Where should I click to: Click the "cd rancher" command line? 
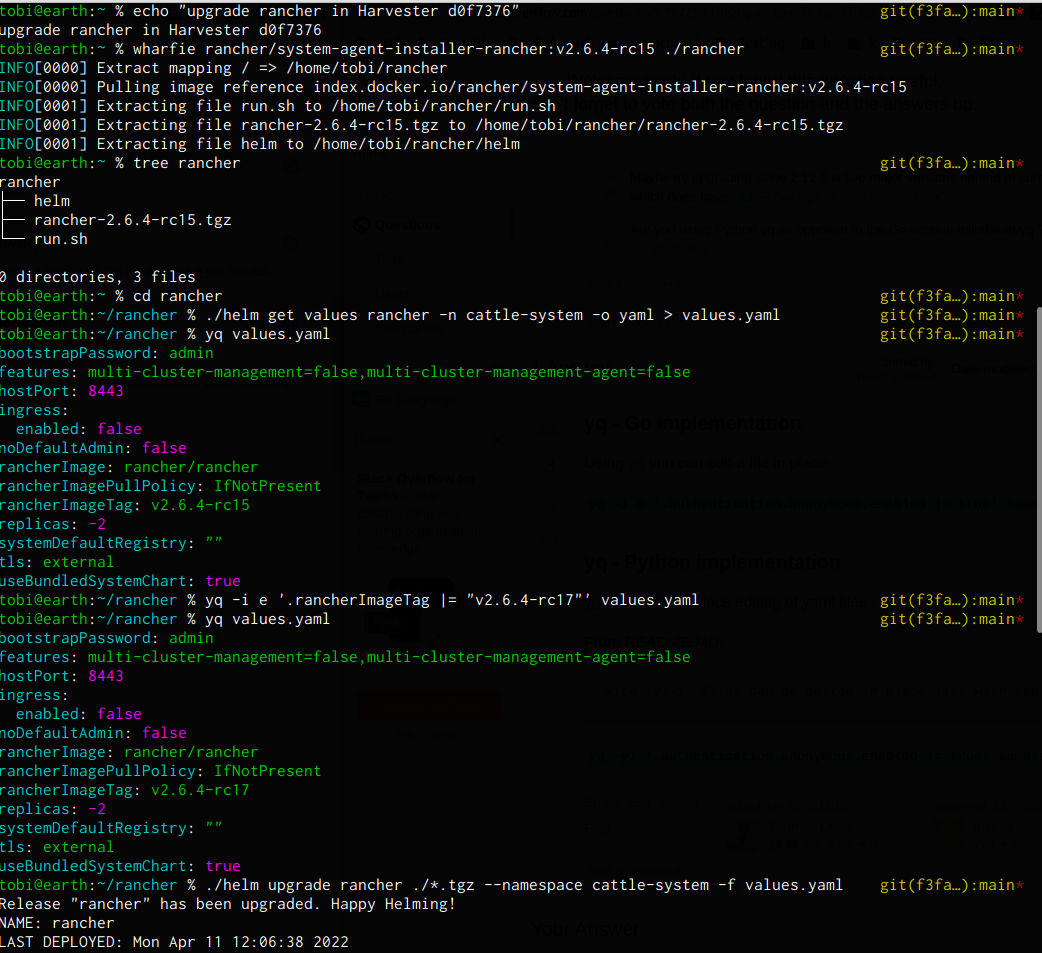tap(111, 296)
